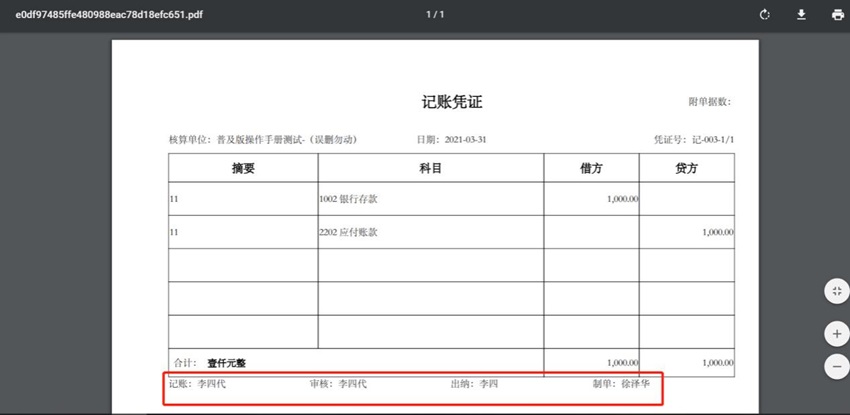Download the PDF file
The height and width of the screenshot is (415, 850).
pyautogui.click(x=801, y=15)
